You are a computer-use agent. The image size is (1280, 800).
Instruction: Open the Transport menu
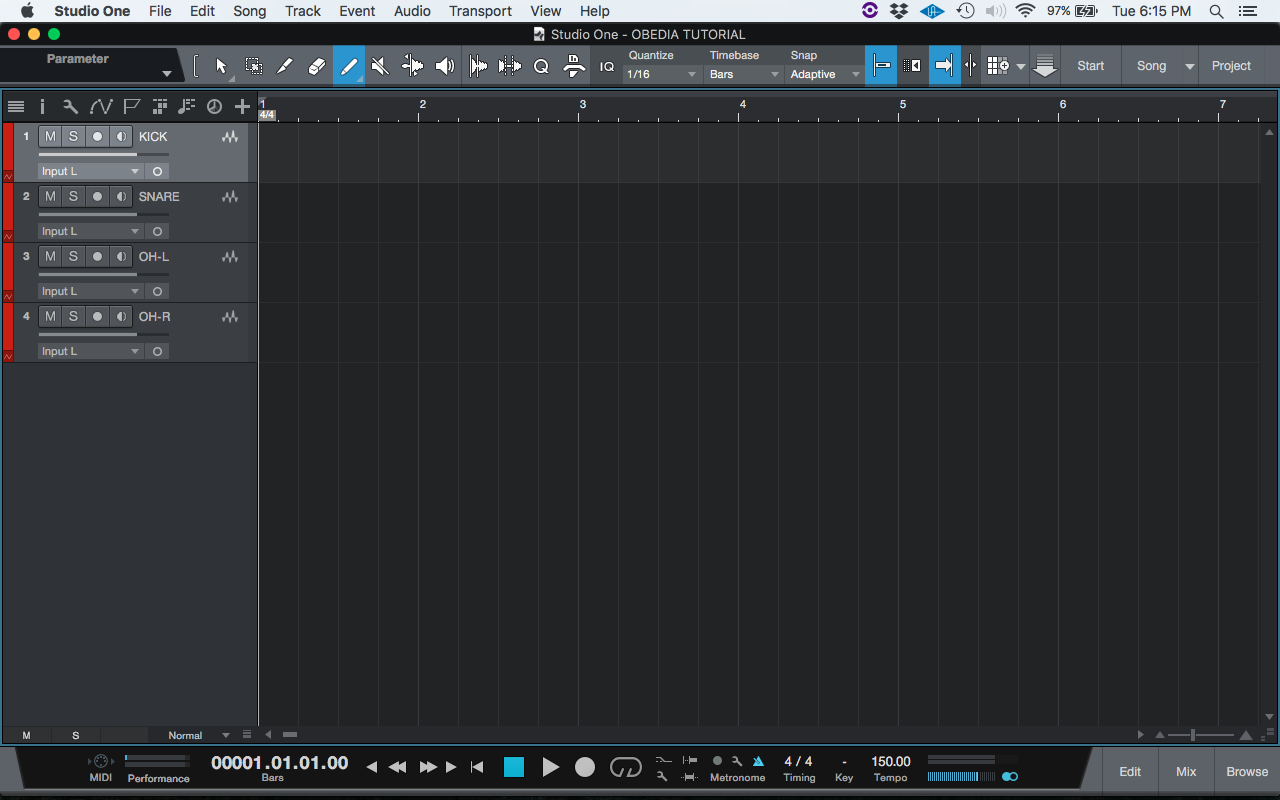(x=480, y=11)
